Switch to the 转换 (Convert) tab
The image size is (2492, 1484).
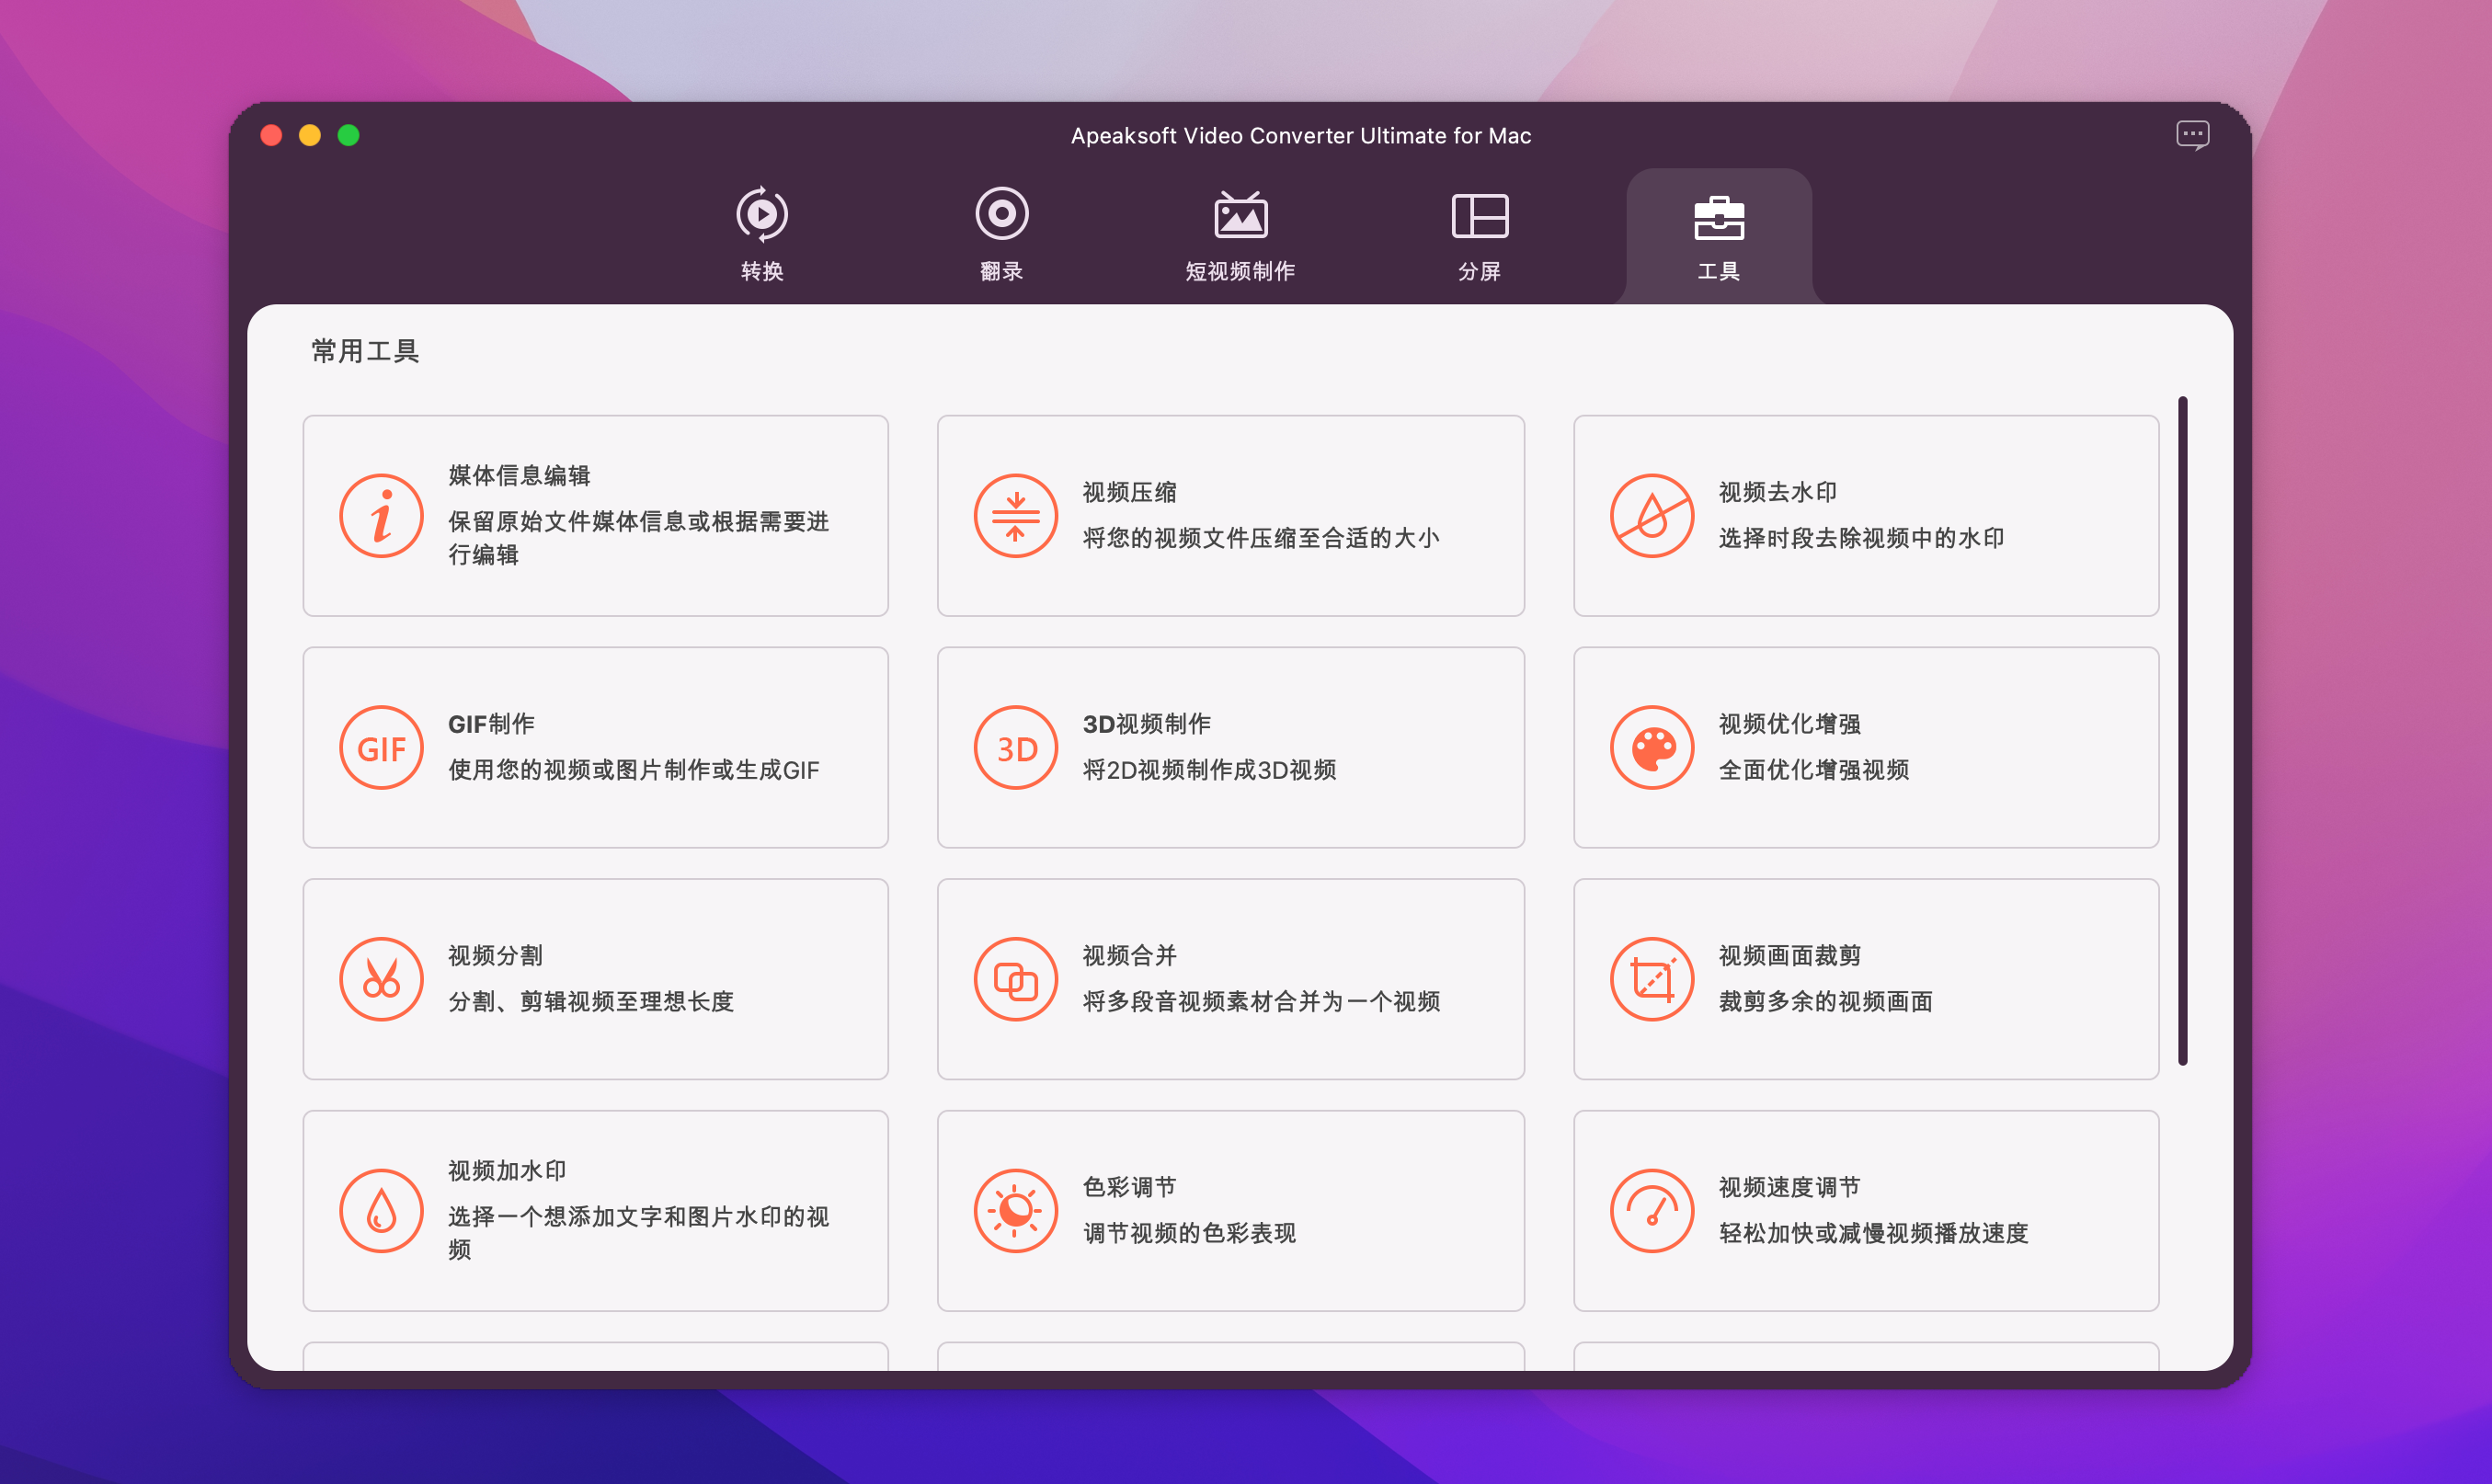(x=762, y=234)
